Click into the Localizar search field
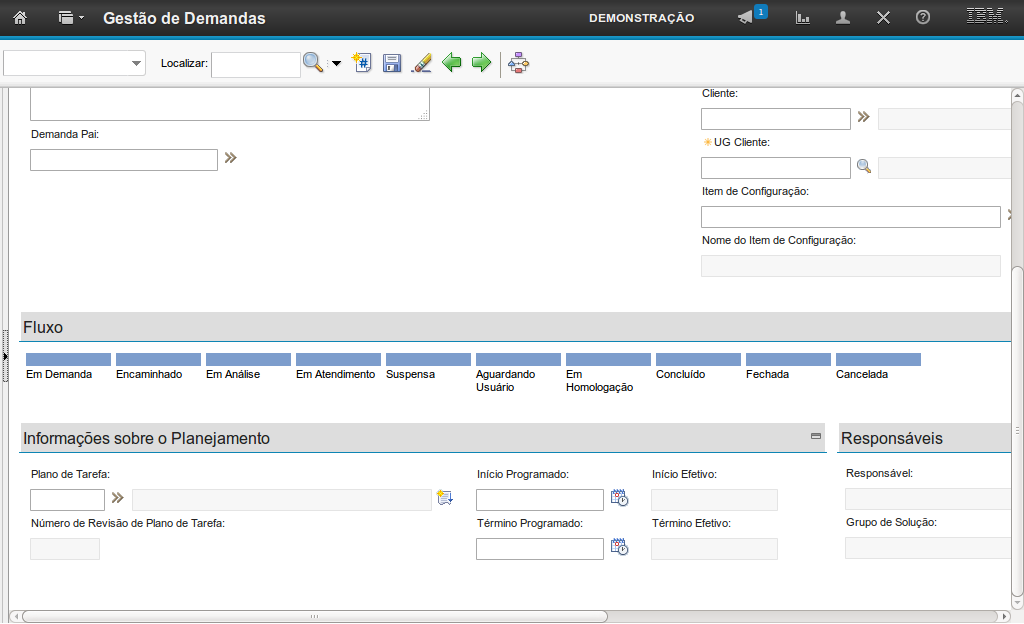Screen dimensions: 1024x624 (x=255, y=64)
